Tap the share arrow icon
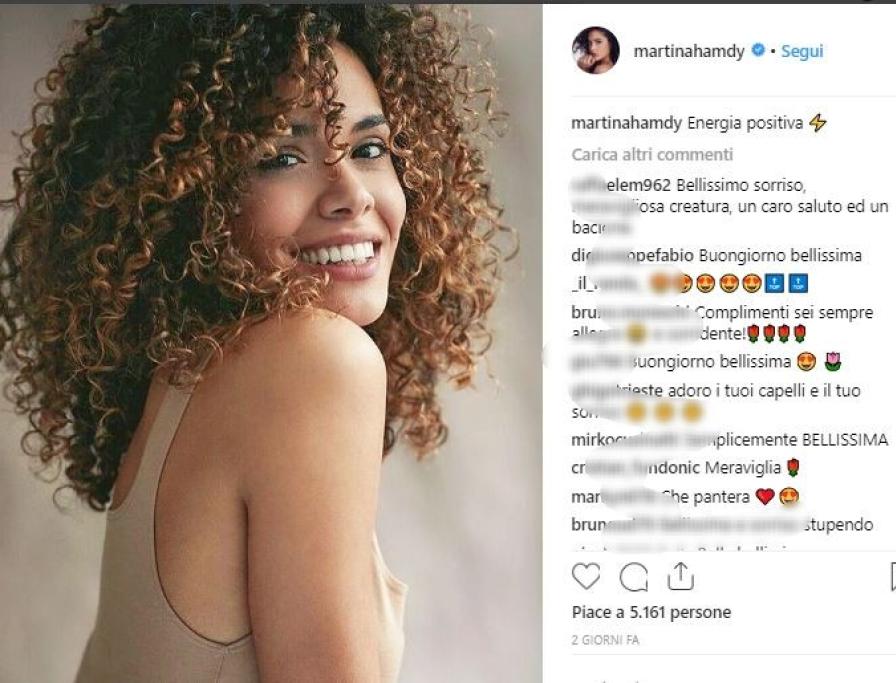Screen dimensions: 896x683 (680, 575)
